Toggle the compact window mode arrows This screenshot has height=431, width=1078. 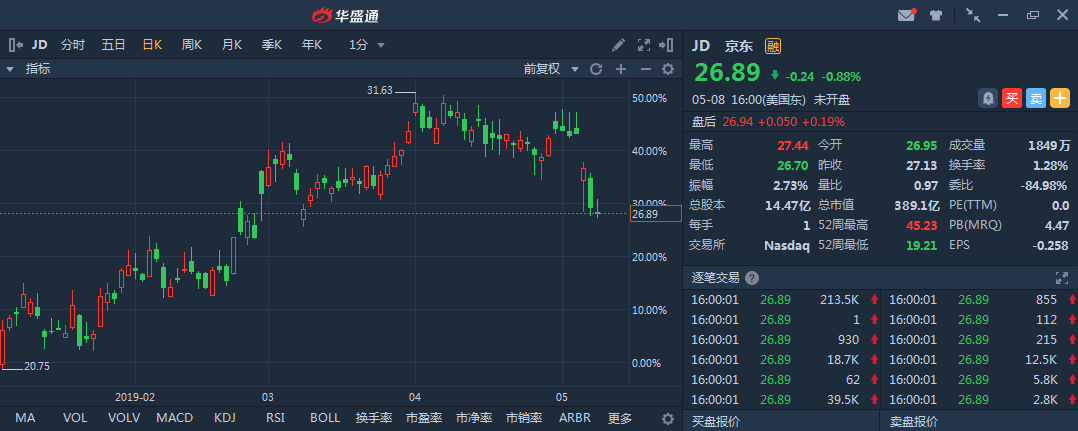[x=973, y=15]
